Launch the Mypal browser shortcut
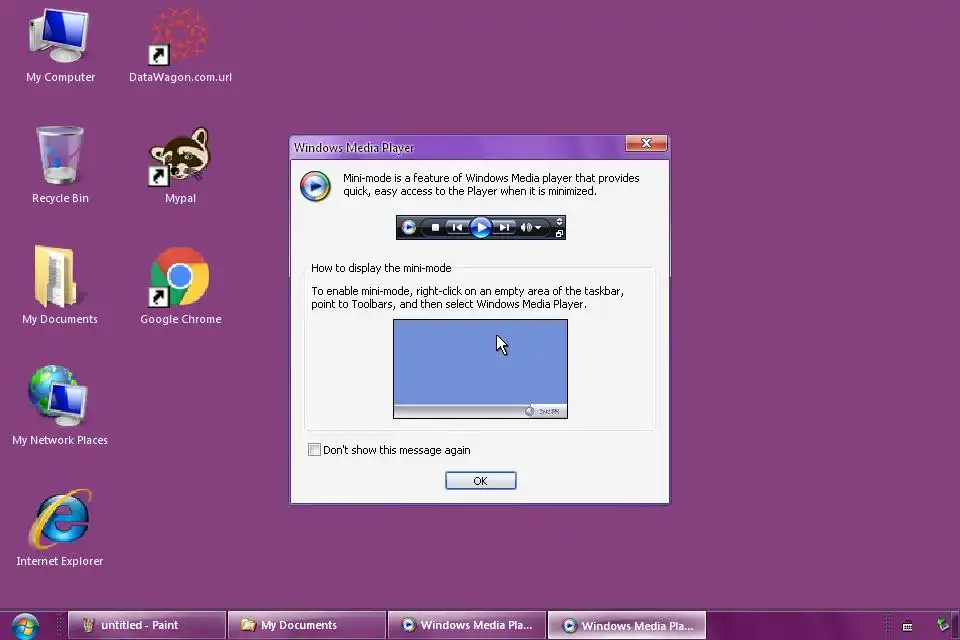 click(180, 165)
